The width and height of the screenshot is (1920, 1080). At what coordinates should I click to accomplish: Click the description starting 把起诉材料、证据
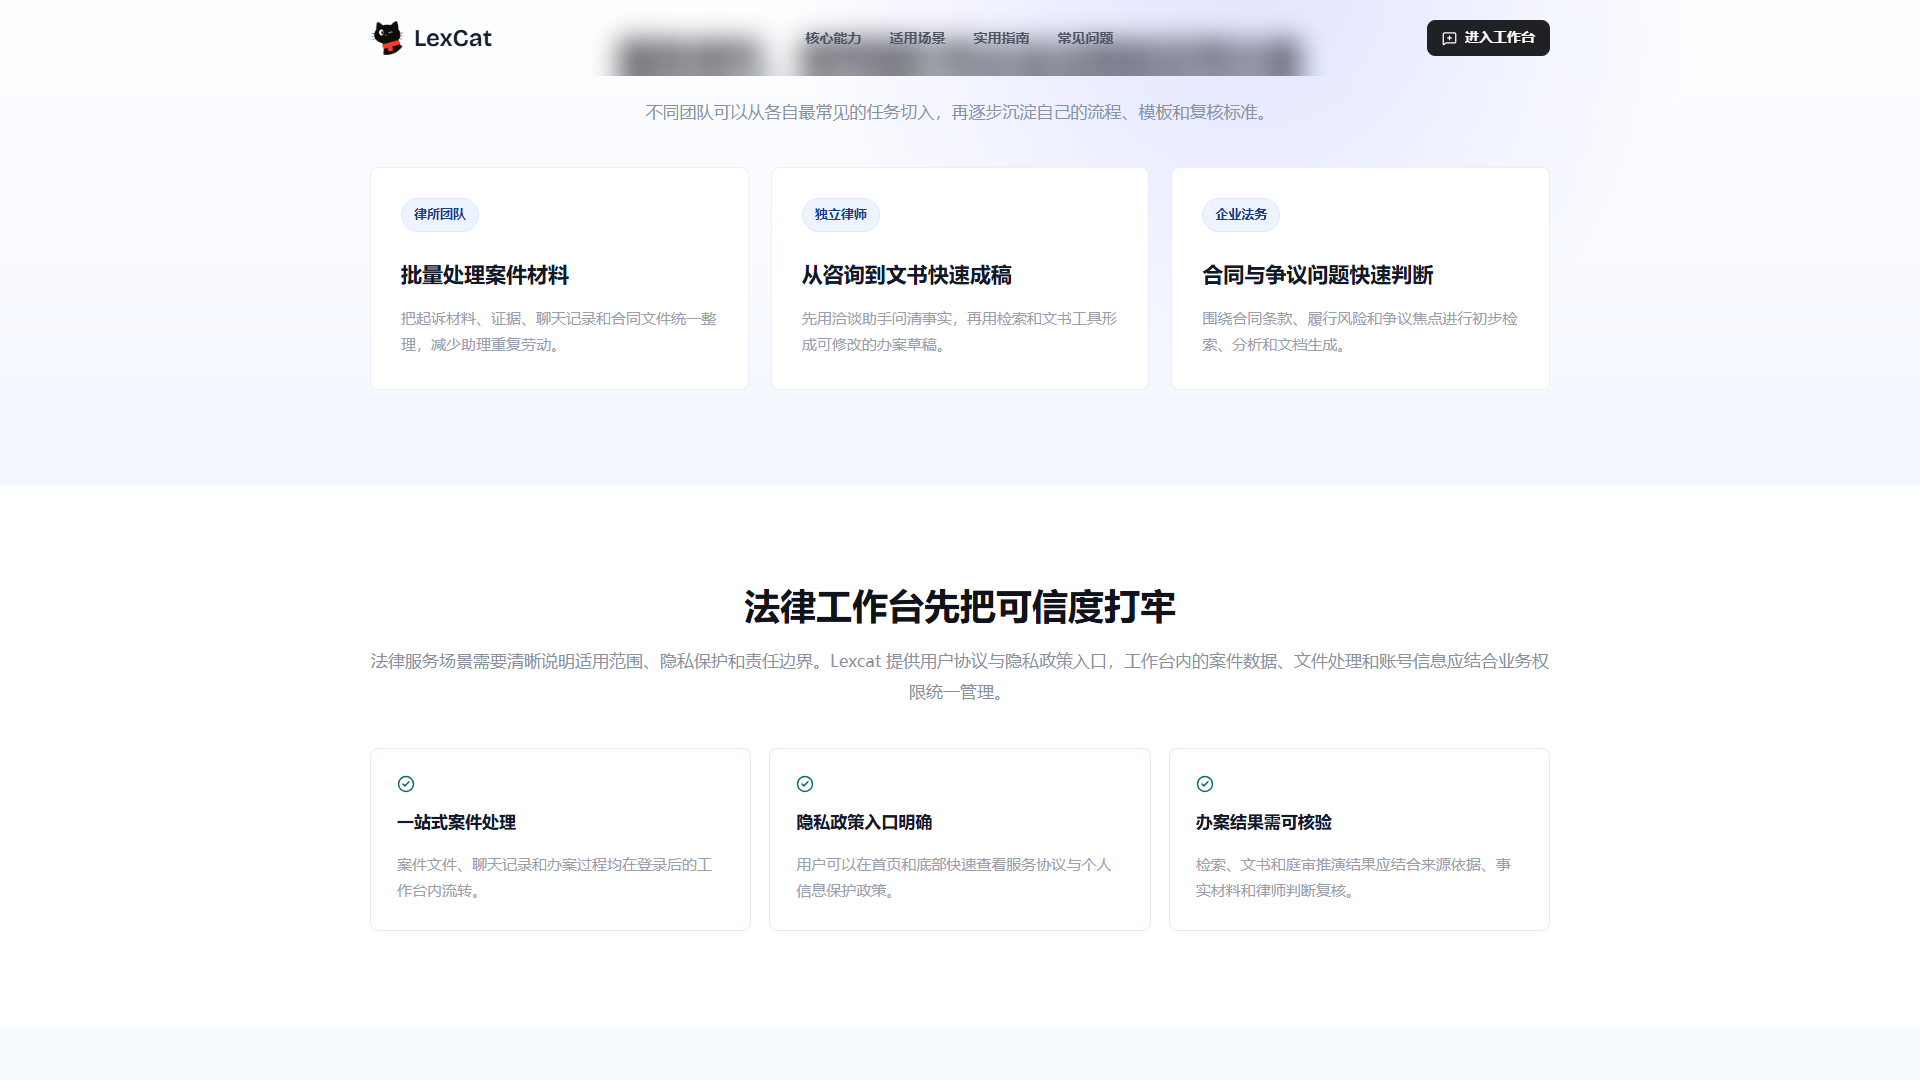559,331
